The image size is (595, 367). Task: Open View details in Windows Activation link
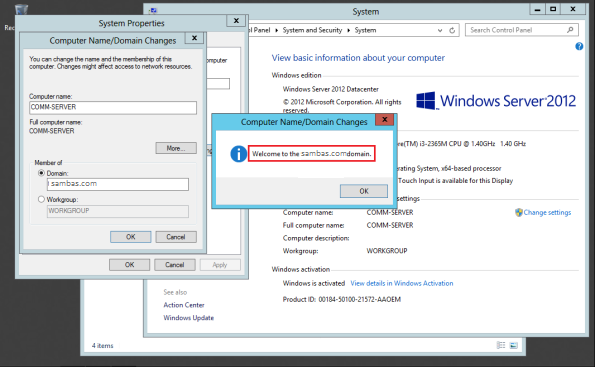point(402,283)
